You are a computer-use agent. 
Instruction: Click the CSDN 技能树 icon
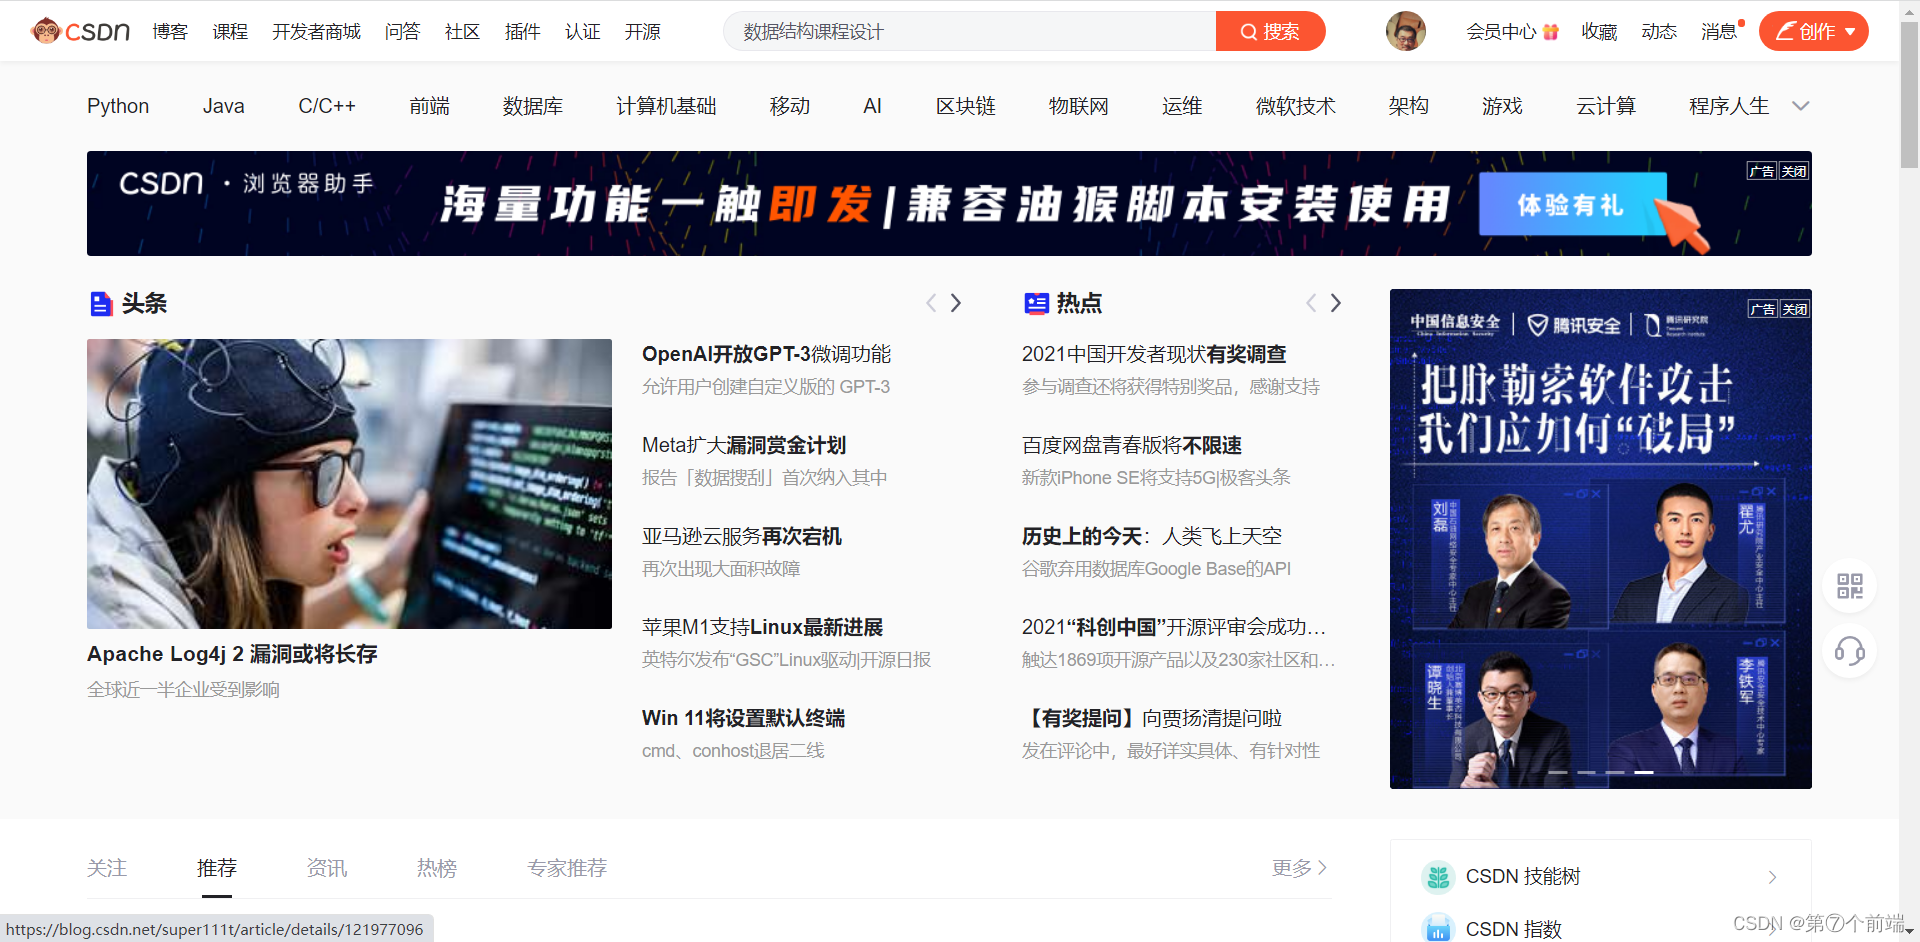[1438, 877]
